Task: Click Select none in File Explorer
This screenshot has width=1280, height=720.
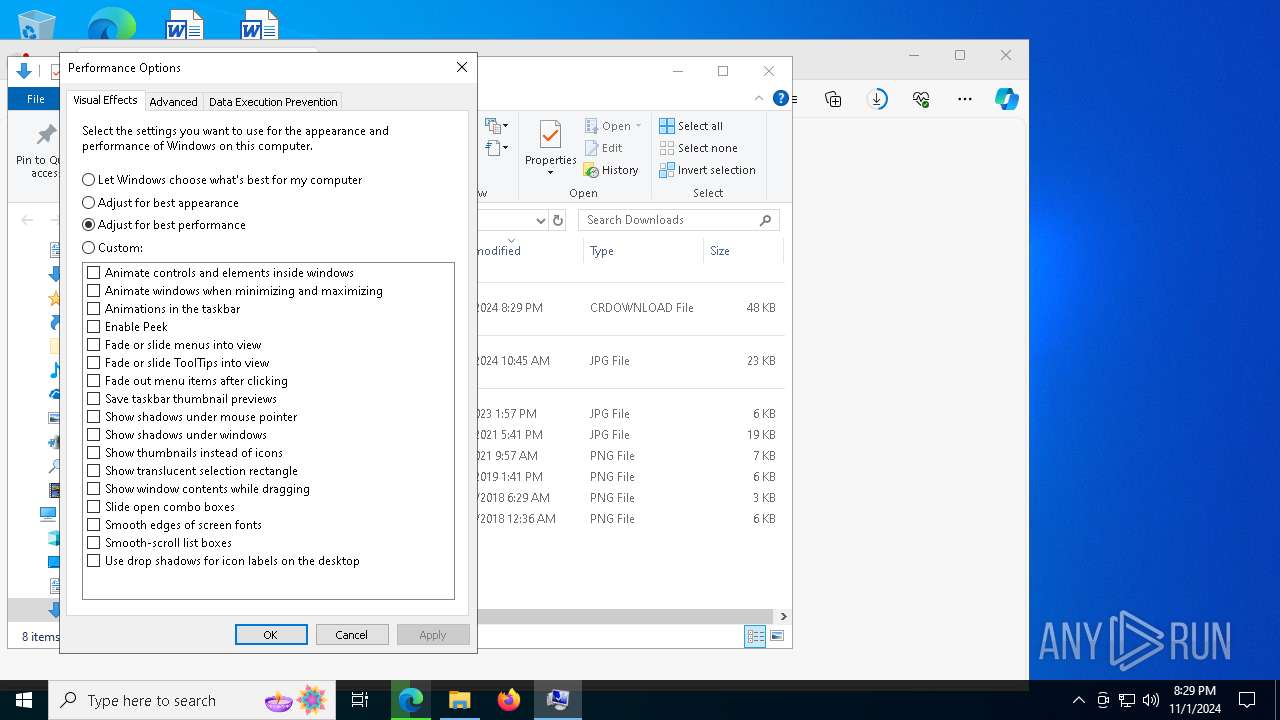Action: pos(698,148)
